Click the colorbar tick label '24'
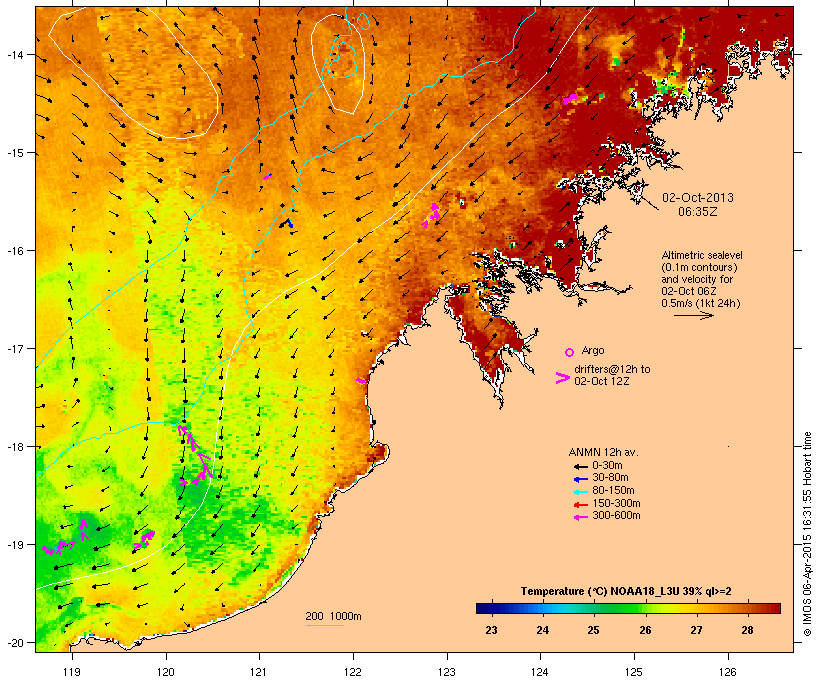 [542, 630]
